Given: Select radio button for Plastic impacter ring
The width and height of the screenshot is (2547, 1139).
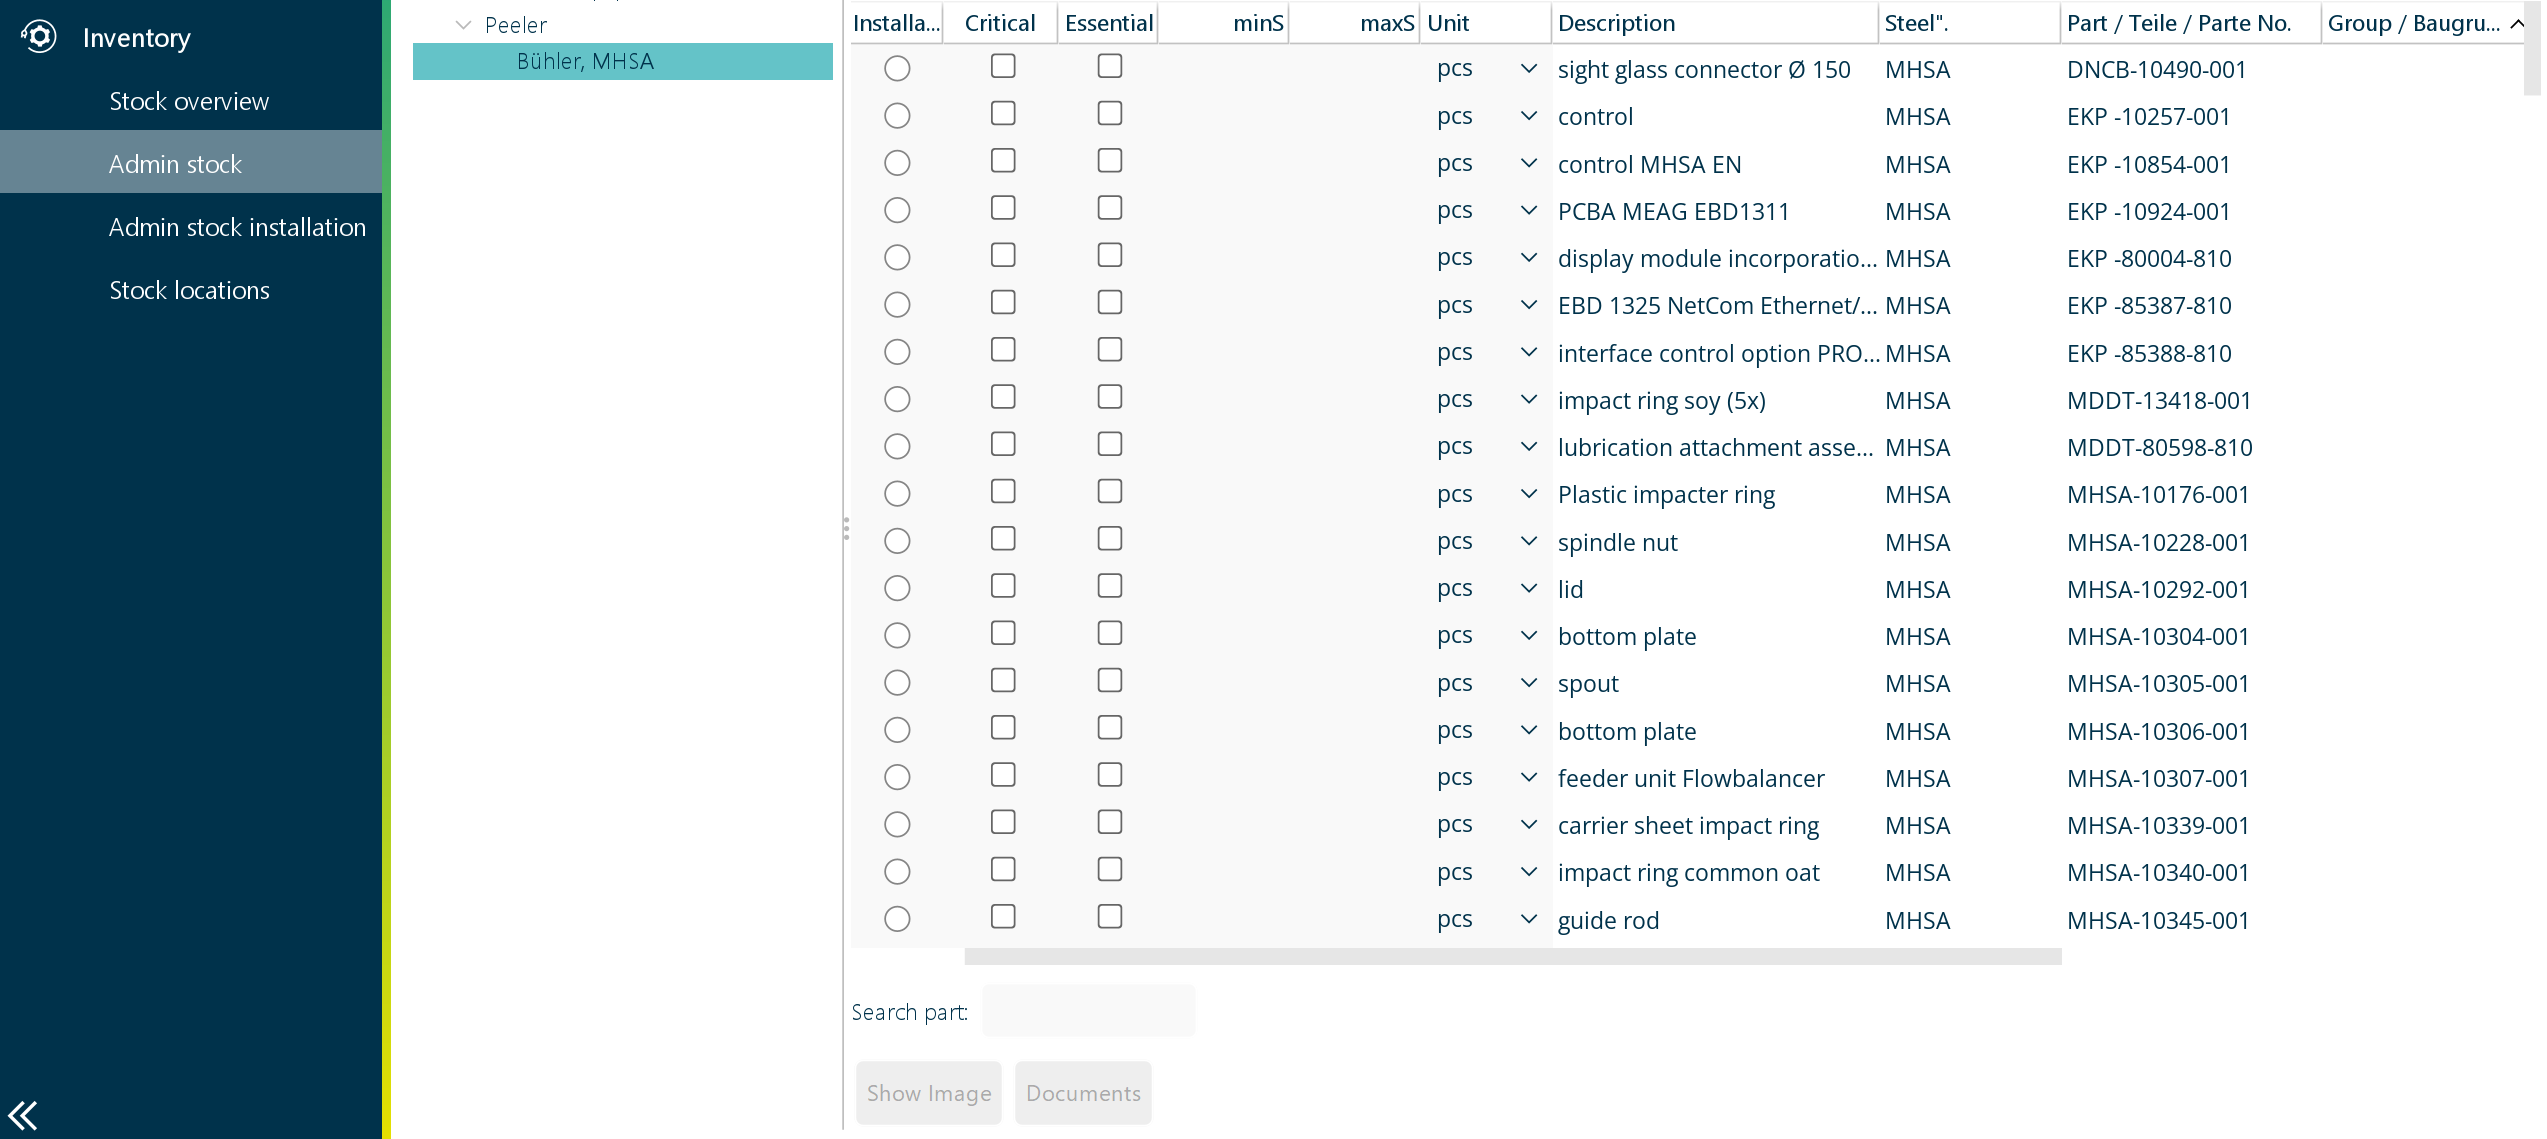Looking at the screenshot, I should [897, 494].
